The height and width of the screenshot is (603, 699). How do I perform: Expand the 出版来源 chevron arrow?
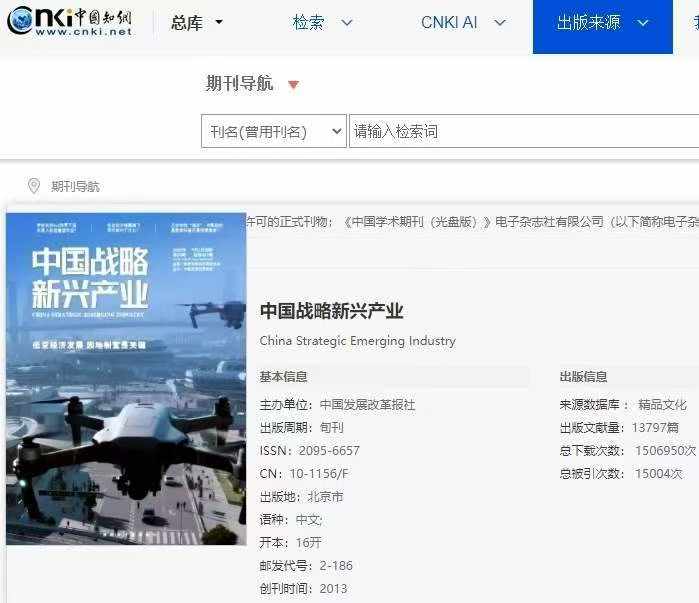[x=643, y=22]
